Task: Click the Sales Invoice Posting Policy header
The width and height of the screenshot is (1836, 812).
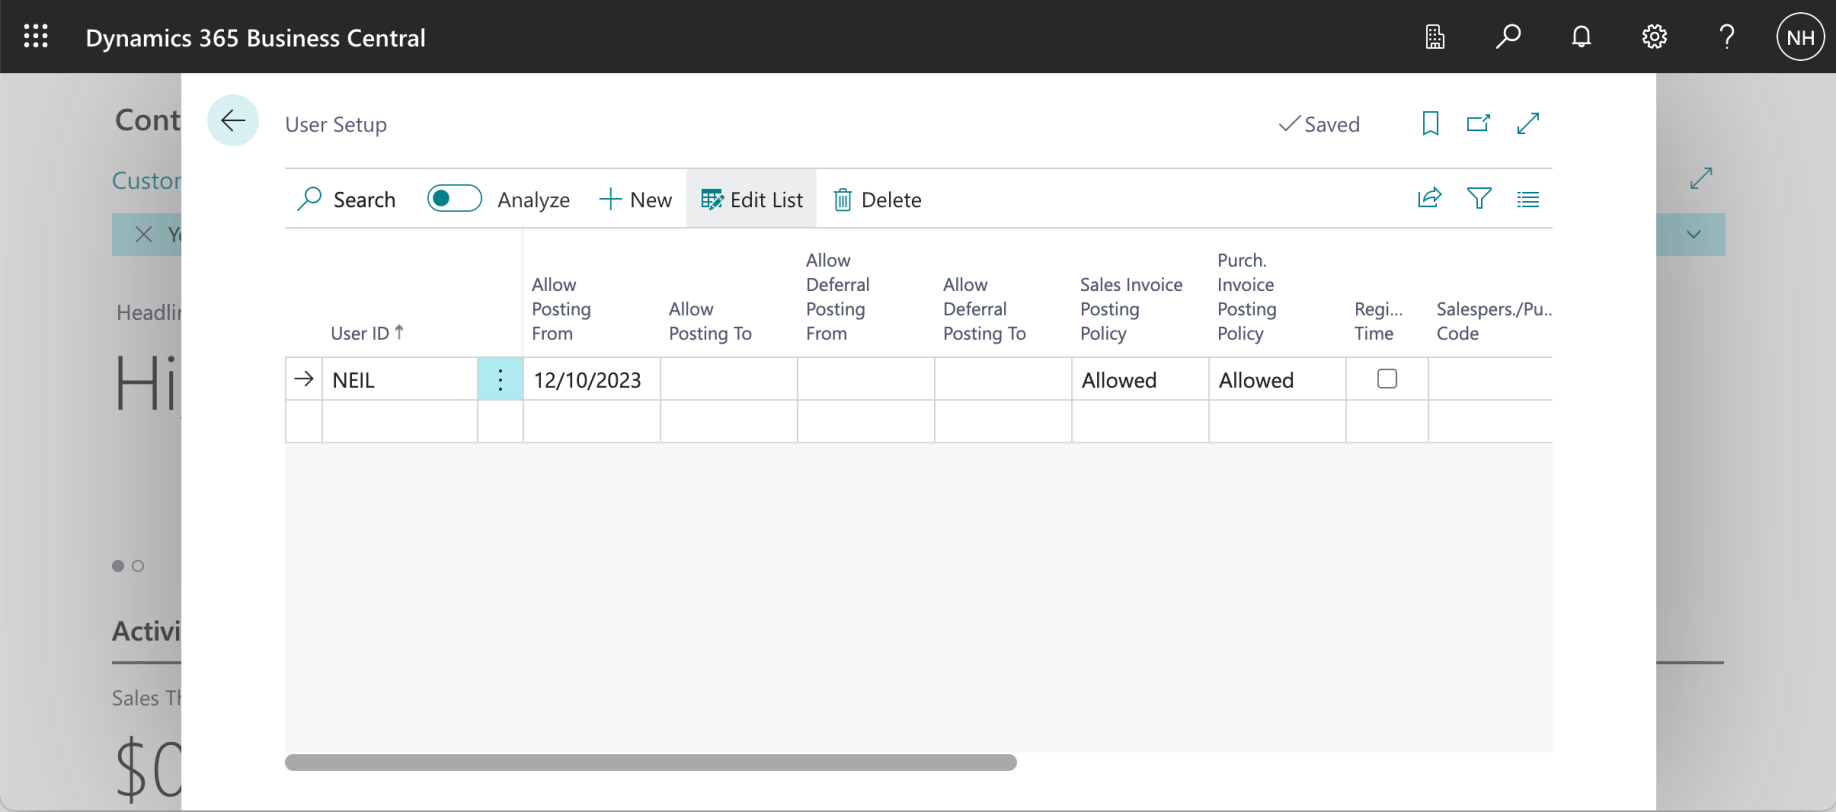Action: [x=1131, y=309]
